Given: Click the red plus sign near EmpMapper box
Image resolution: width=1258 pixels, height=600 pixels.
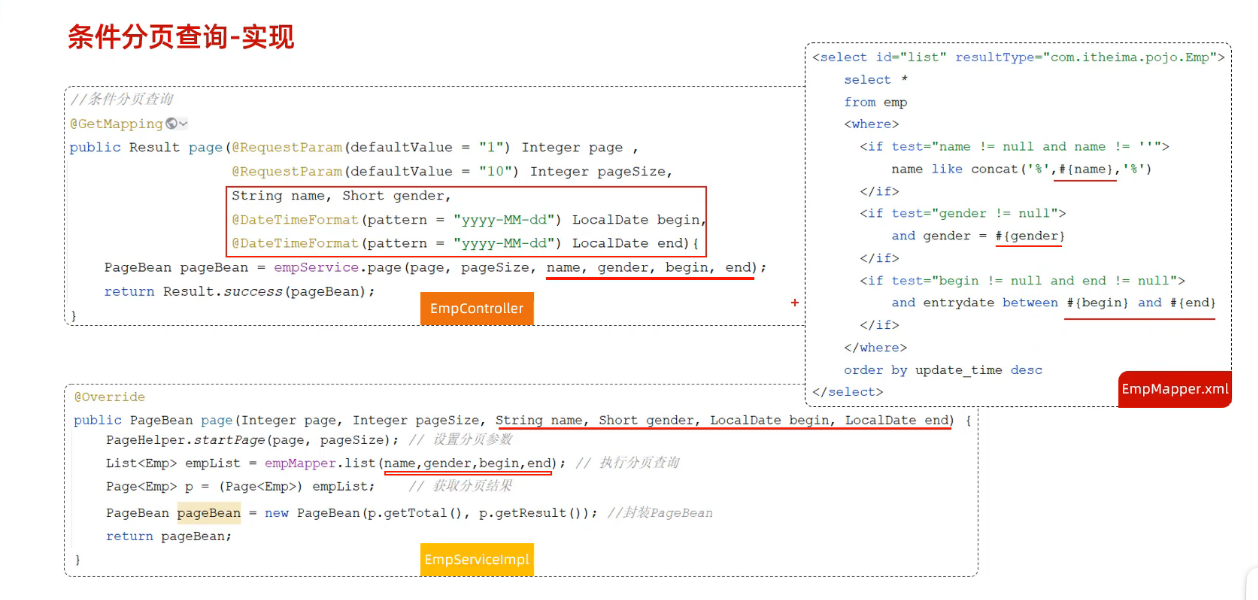Looking at the screenshot, I should click(795, 302).
